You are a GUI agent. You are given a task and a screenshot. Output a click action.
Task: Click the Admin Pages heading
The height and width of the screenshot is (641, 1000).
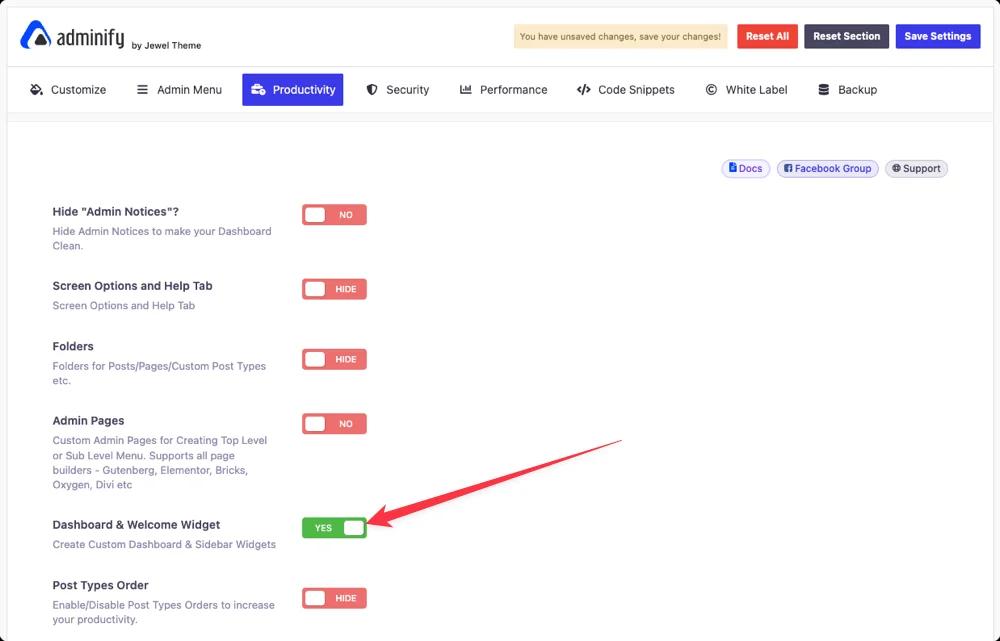coord(88,420)
